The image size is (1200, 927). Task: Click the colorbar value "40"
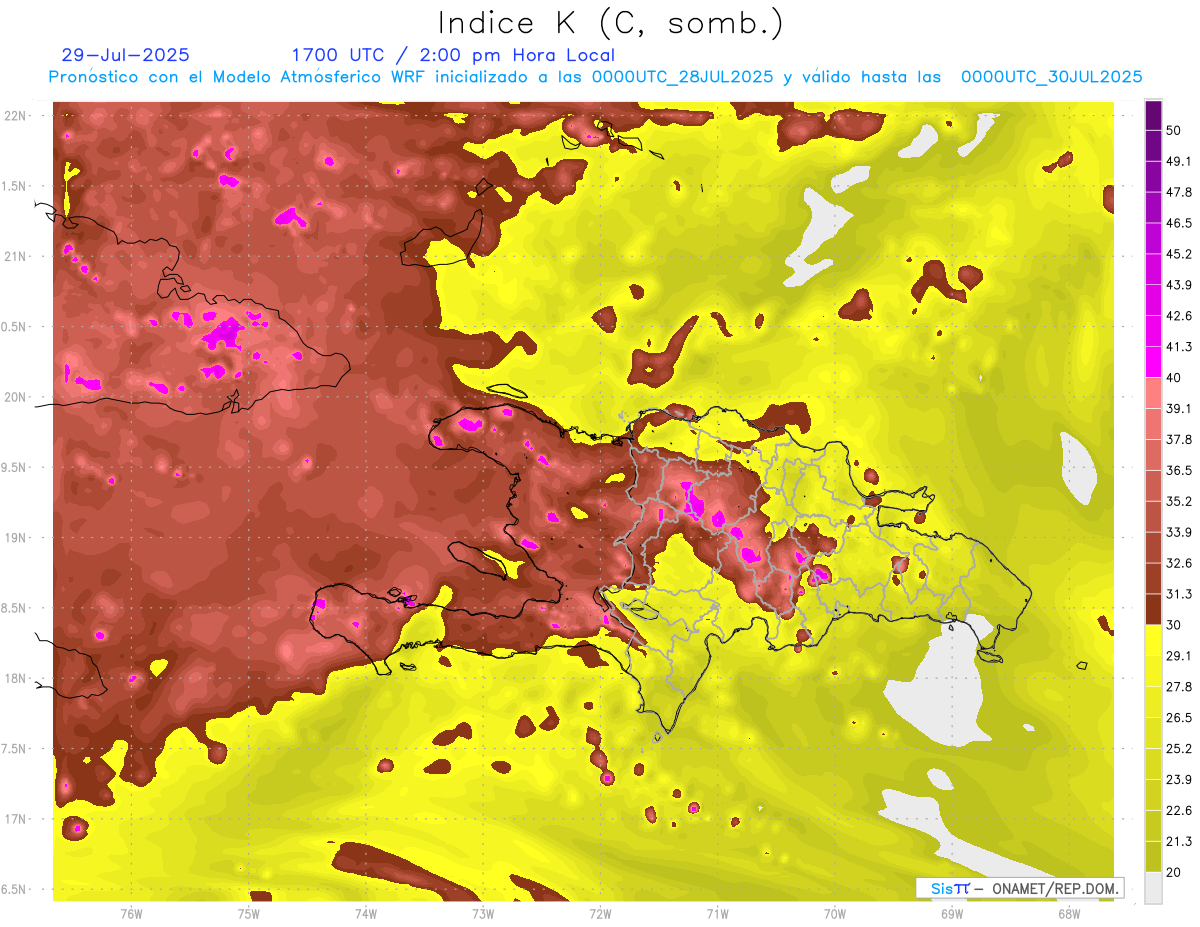point(1175,378)
